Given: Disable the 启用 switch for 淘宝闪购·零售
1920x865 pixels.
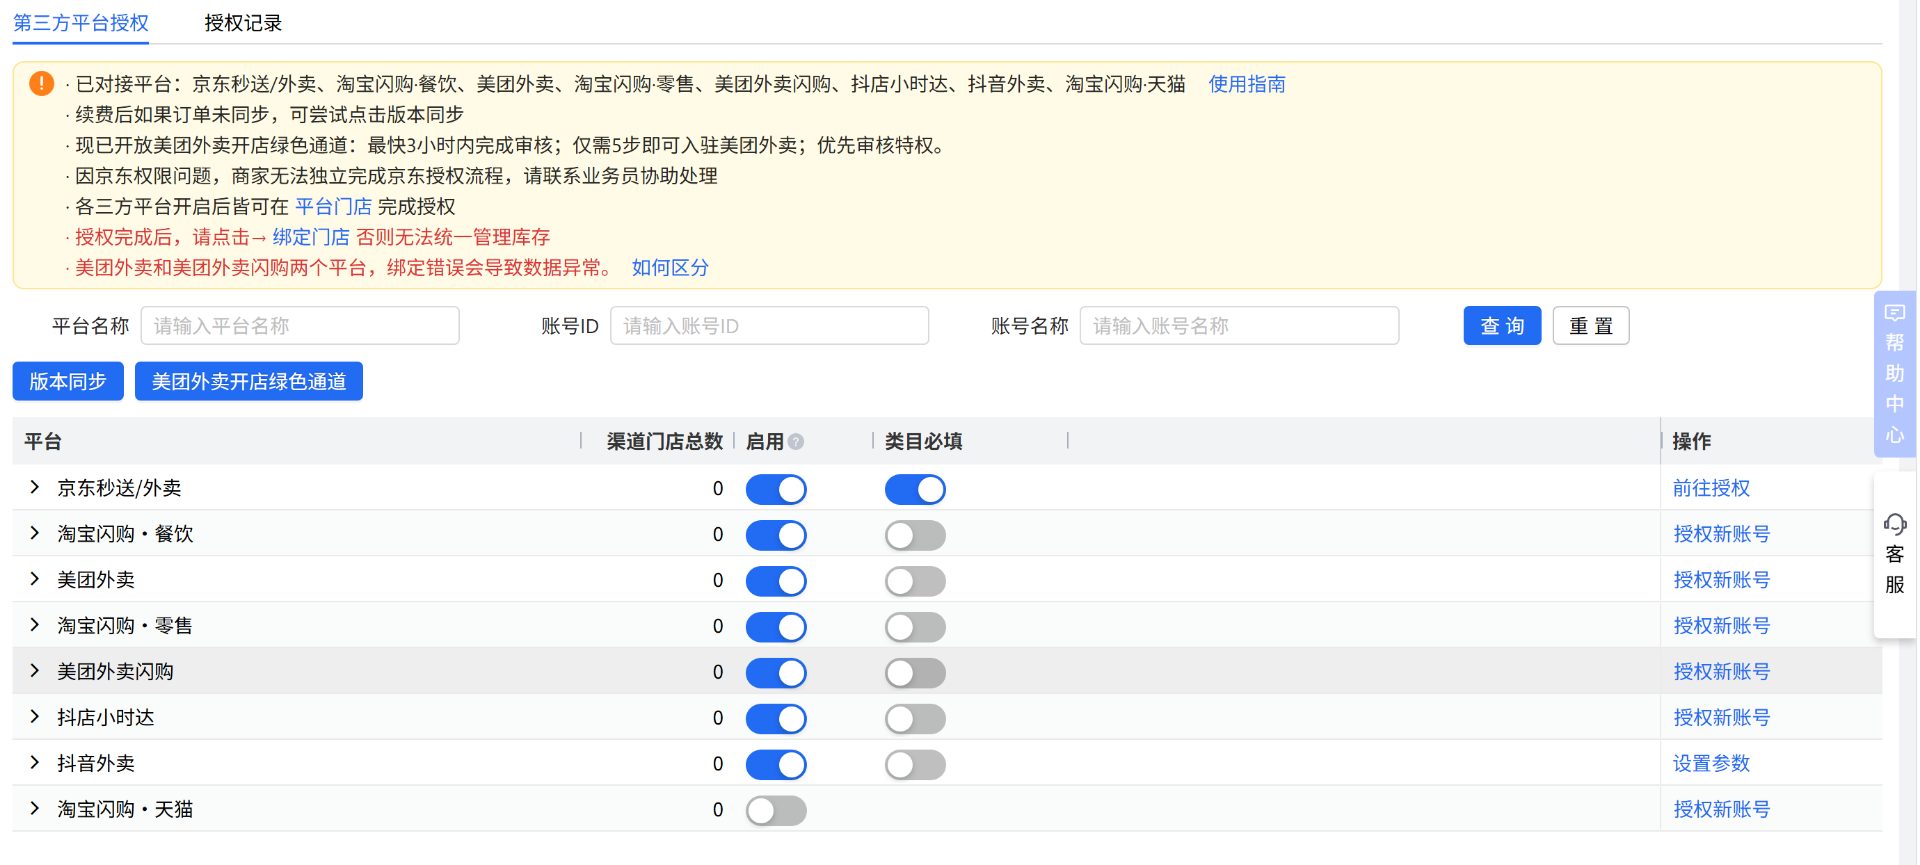Looking at the screenshot, I should [776, 627].
